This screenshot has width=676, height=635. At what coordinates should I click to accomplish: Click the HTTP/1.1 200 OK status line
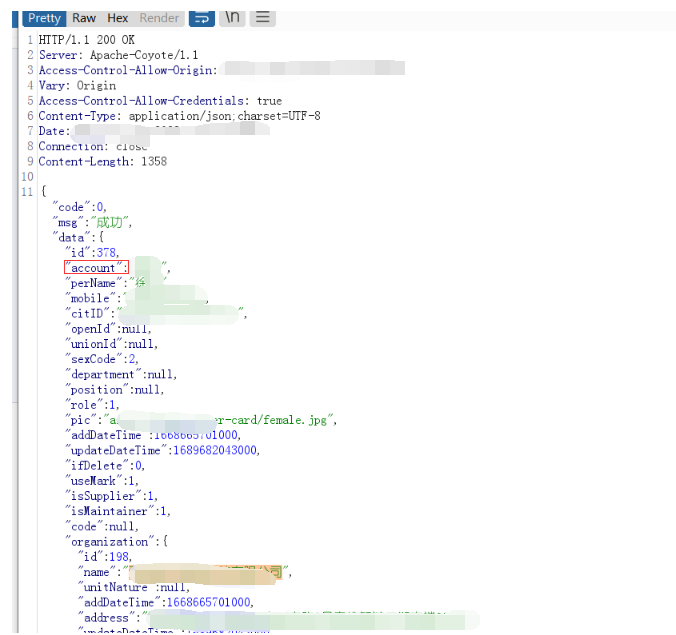pos(87,40)
